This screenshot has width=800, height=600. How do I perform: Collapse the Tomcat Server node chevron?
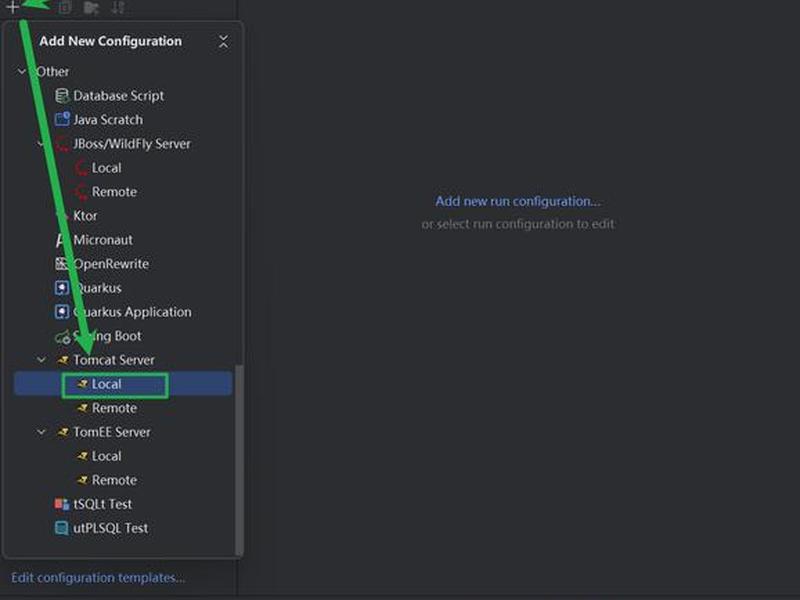pos(41,360)
